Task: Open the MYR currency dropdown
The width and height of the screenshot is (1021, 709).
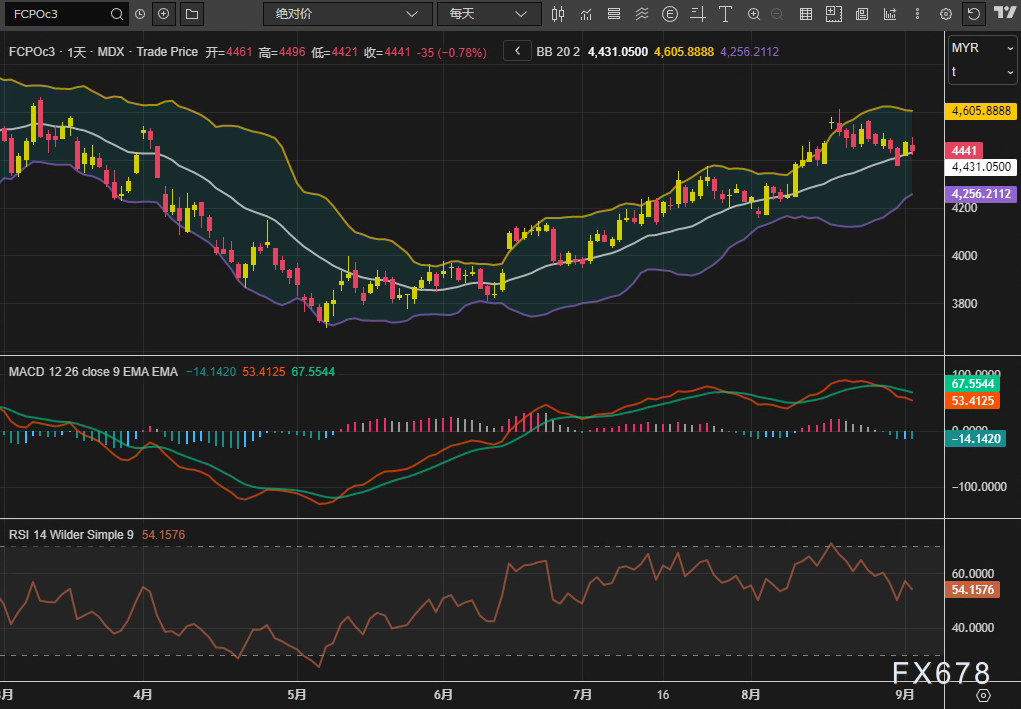Action: point(982,48)
